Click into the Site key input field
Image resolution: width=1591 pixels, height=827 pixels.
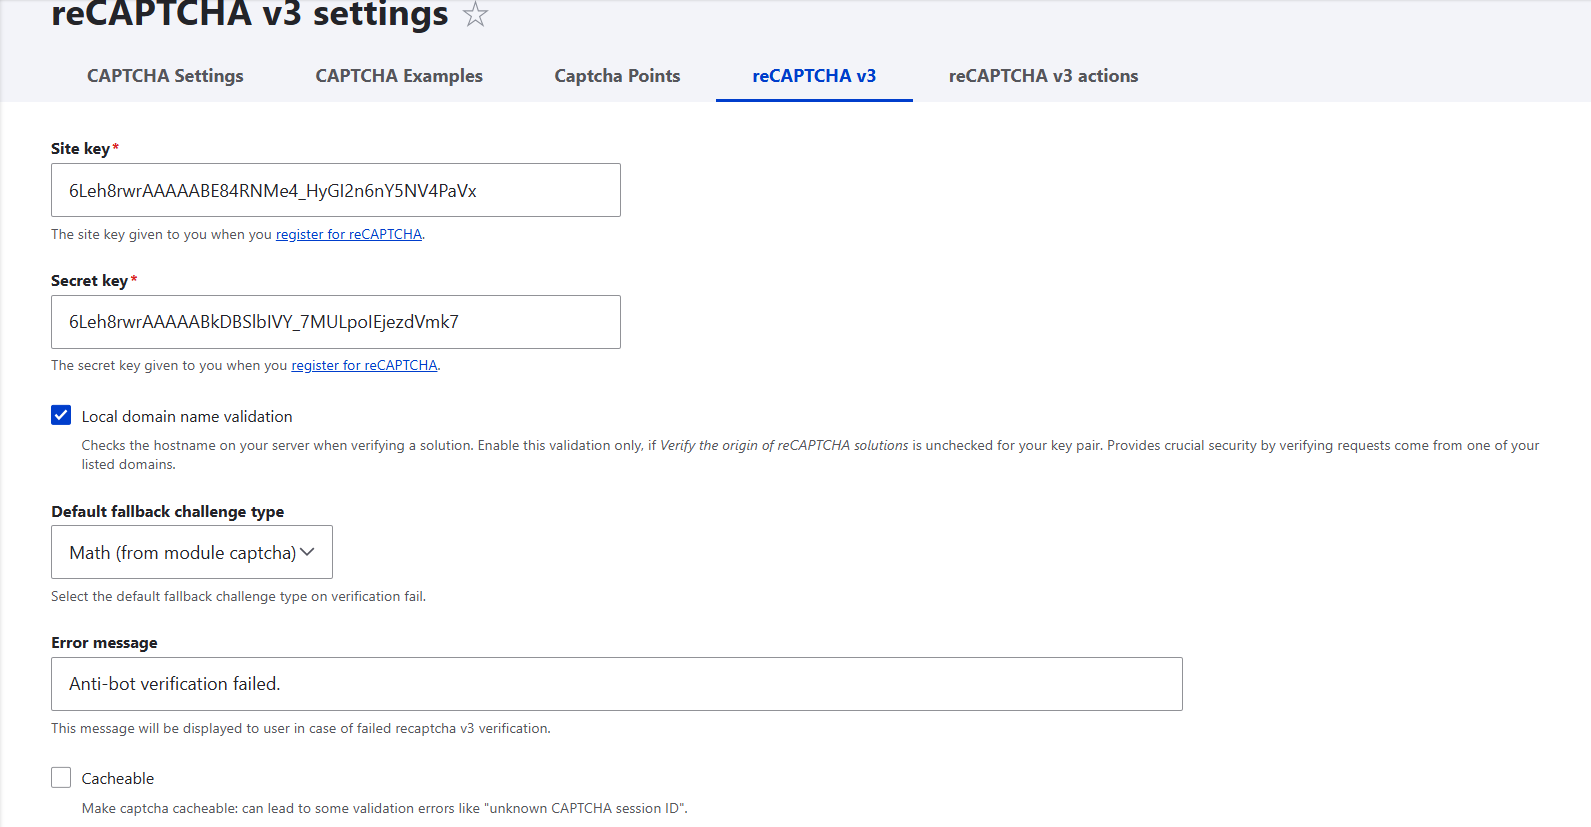pyautogui.click(x=335, y=190)
